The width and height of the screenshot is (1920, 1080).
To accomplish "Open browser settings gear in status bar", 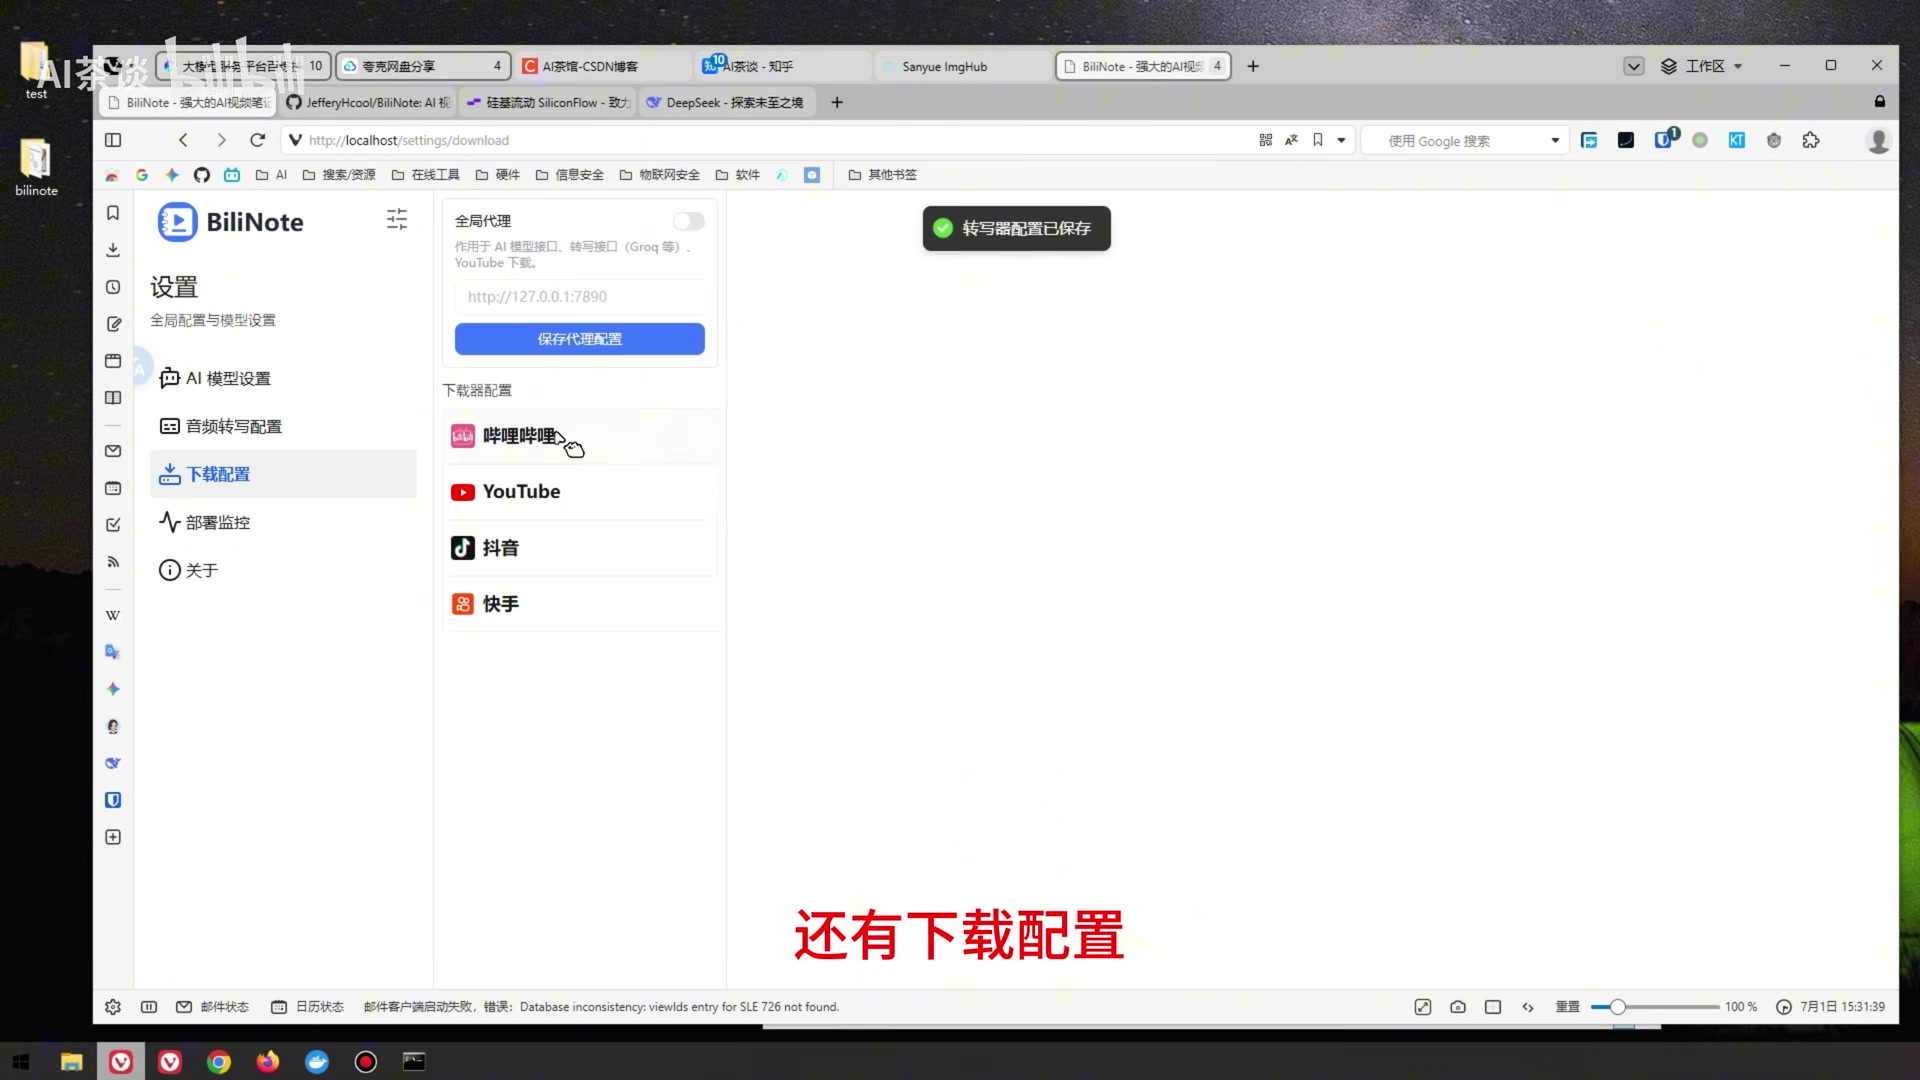I will [x=113, y=1007].
